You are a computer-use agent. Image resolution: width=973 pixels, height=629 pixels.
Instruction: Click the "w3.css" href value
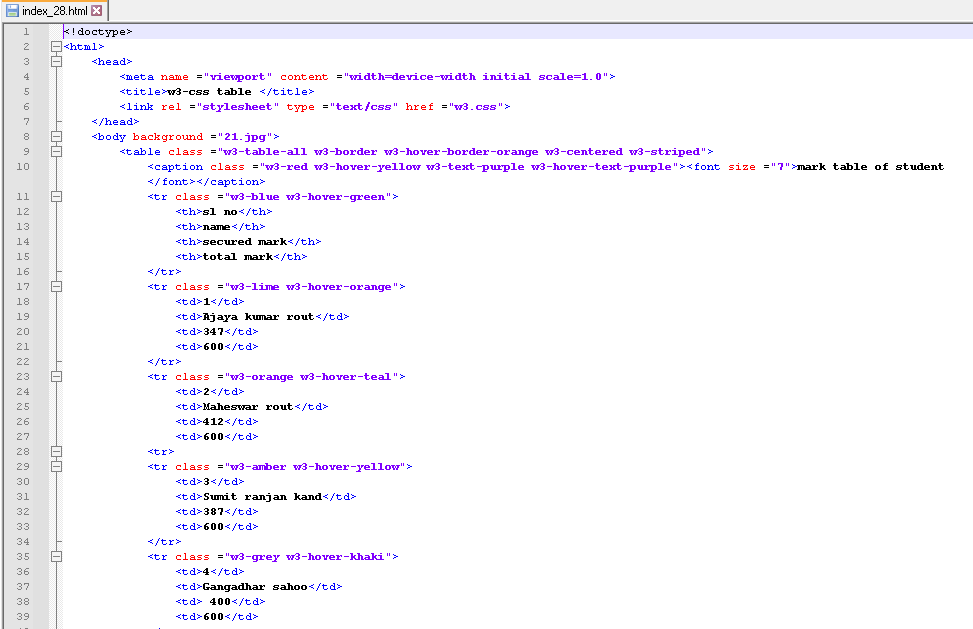[476, 107]
